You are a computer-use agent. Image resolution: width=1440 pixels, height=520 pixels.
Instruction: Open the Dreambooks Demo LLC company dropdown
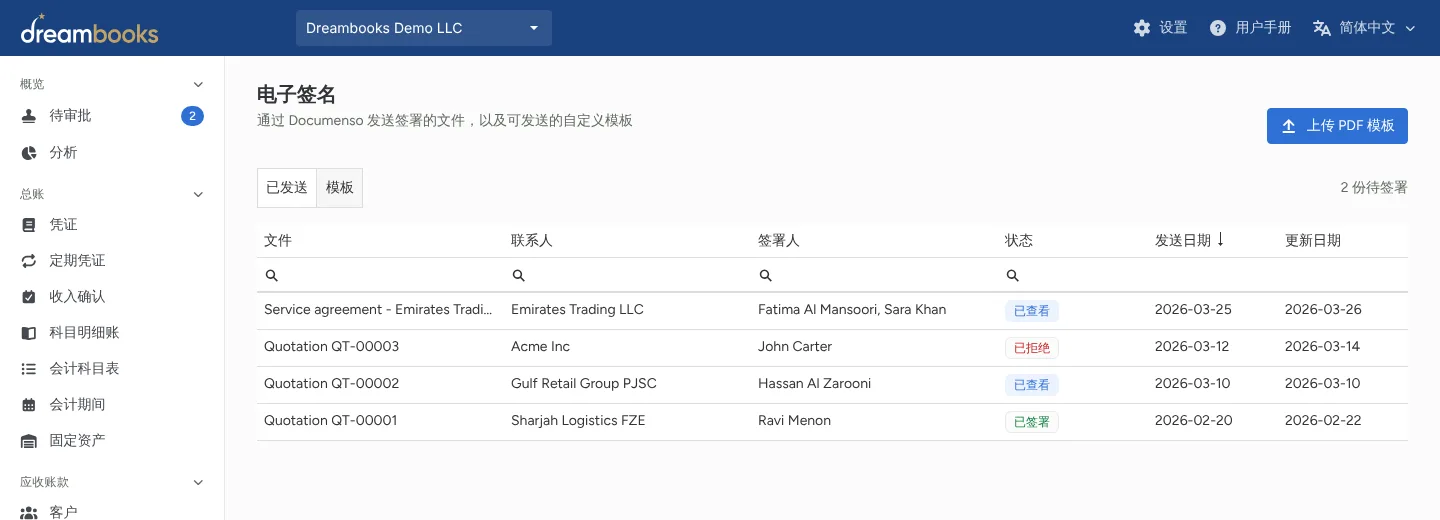(x=424, y=28)
